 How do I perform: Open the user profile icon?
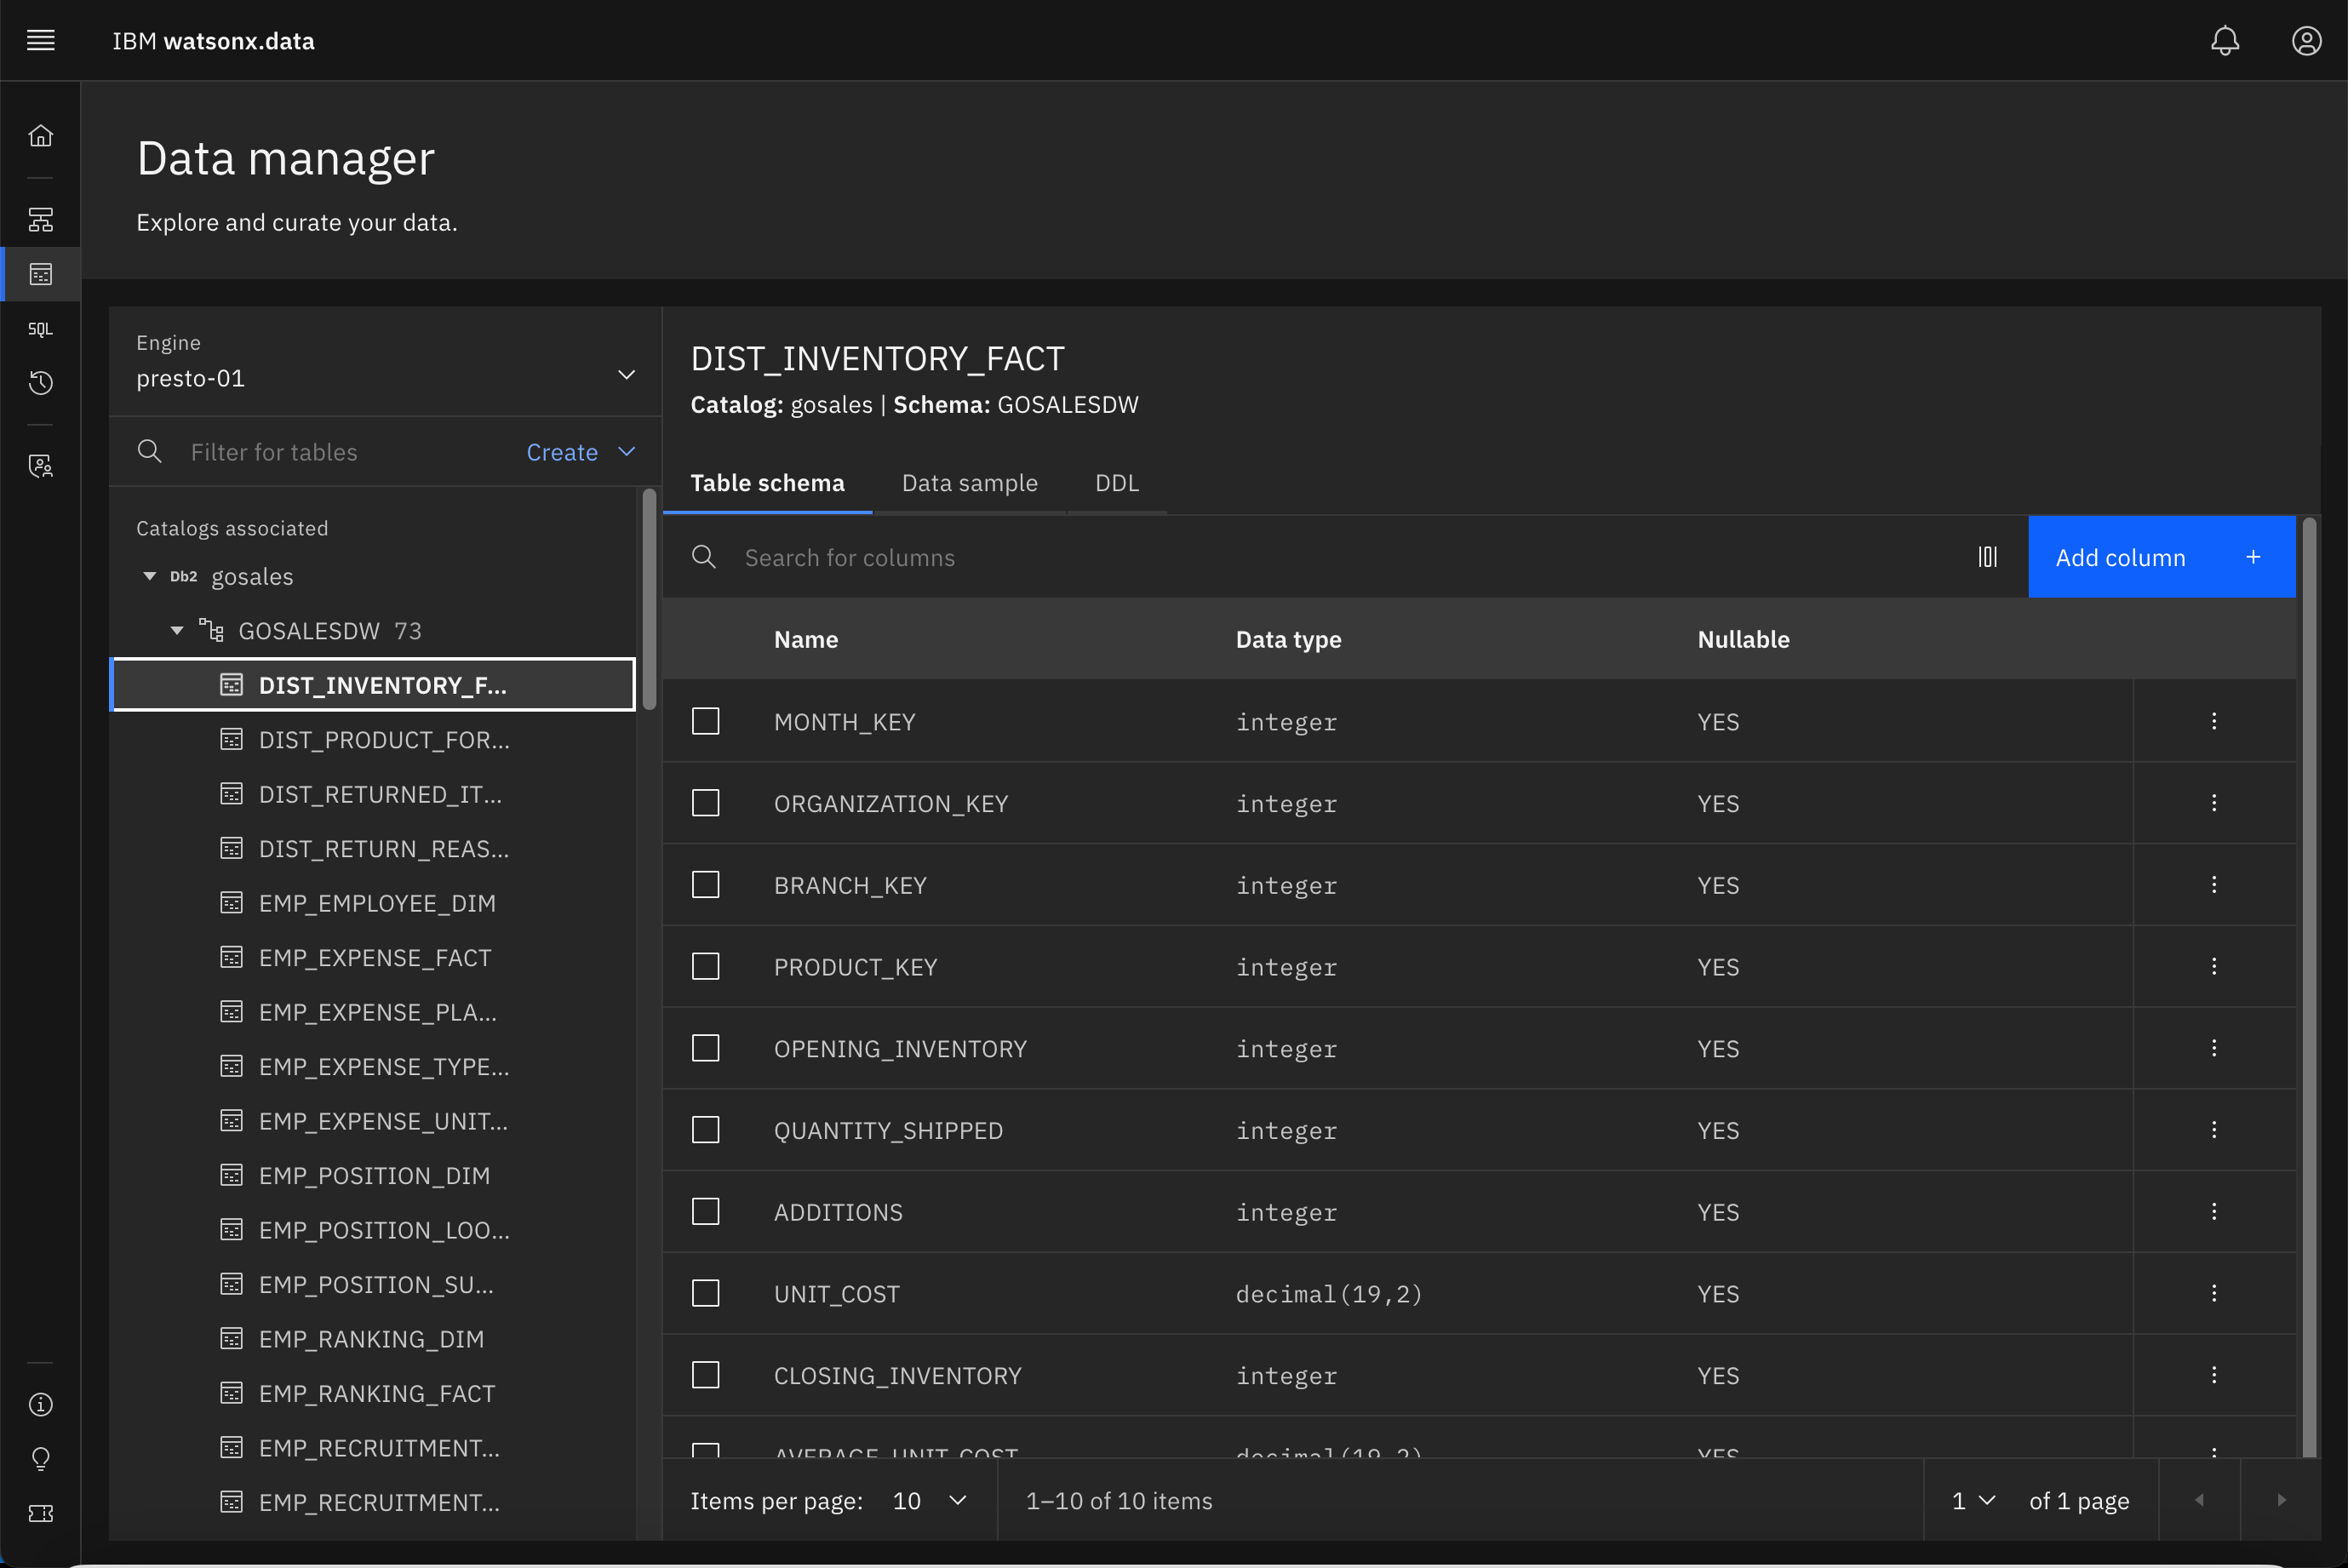2306,40
